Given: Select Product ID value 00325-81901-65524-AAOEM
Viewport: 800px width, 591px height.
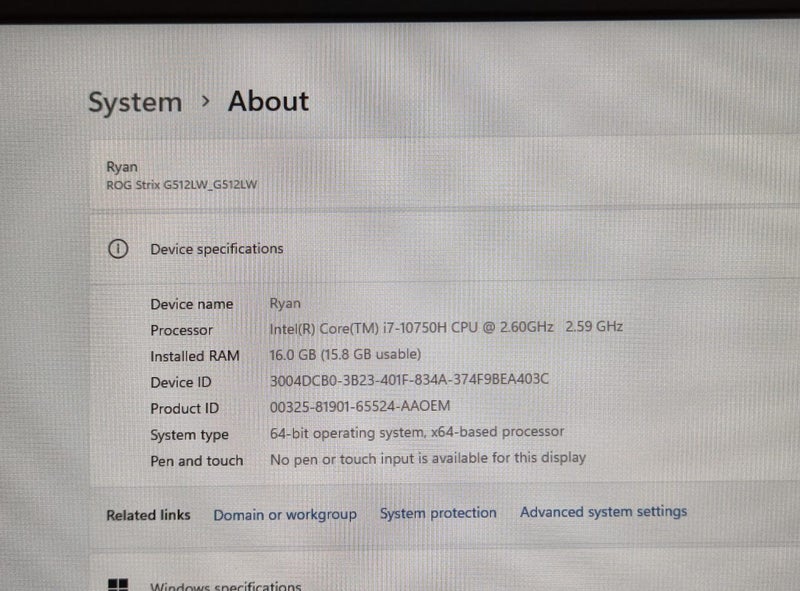Looking at the screenshot, I should point(360,406).
